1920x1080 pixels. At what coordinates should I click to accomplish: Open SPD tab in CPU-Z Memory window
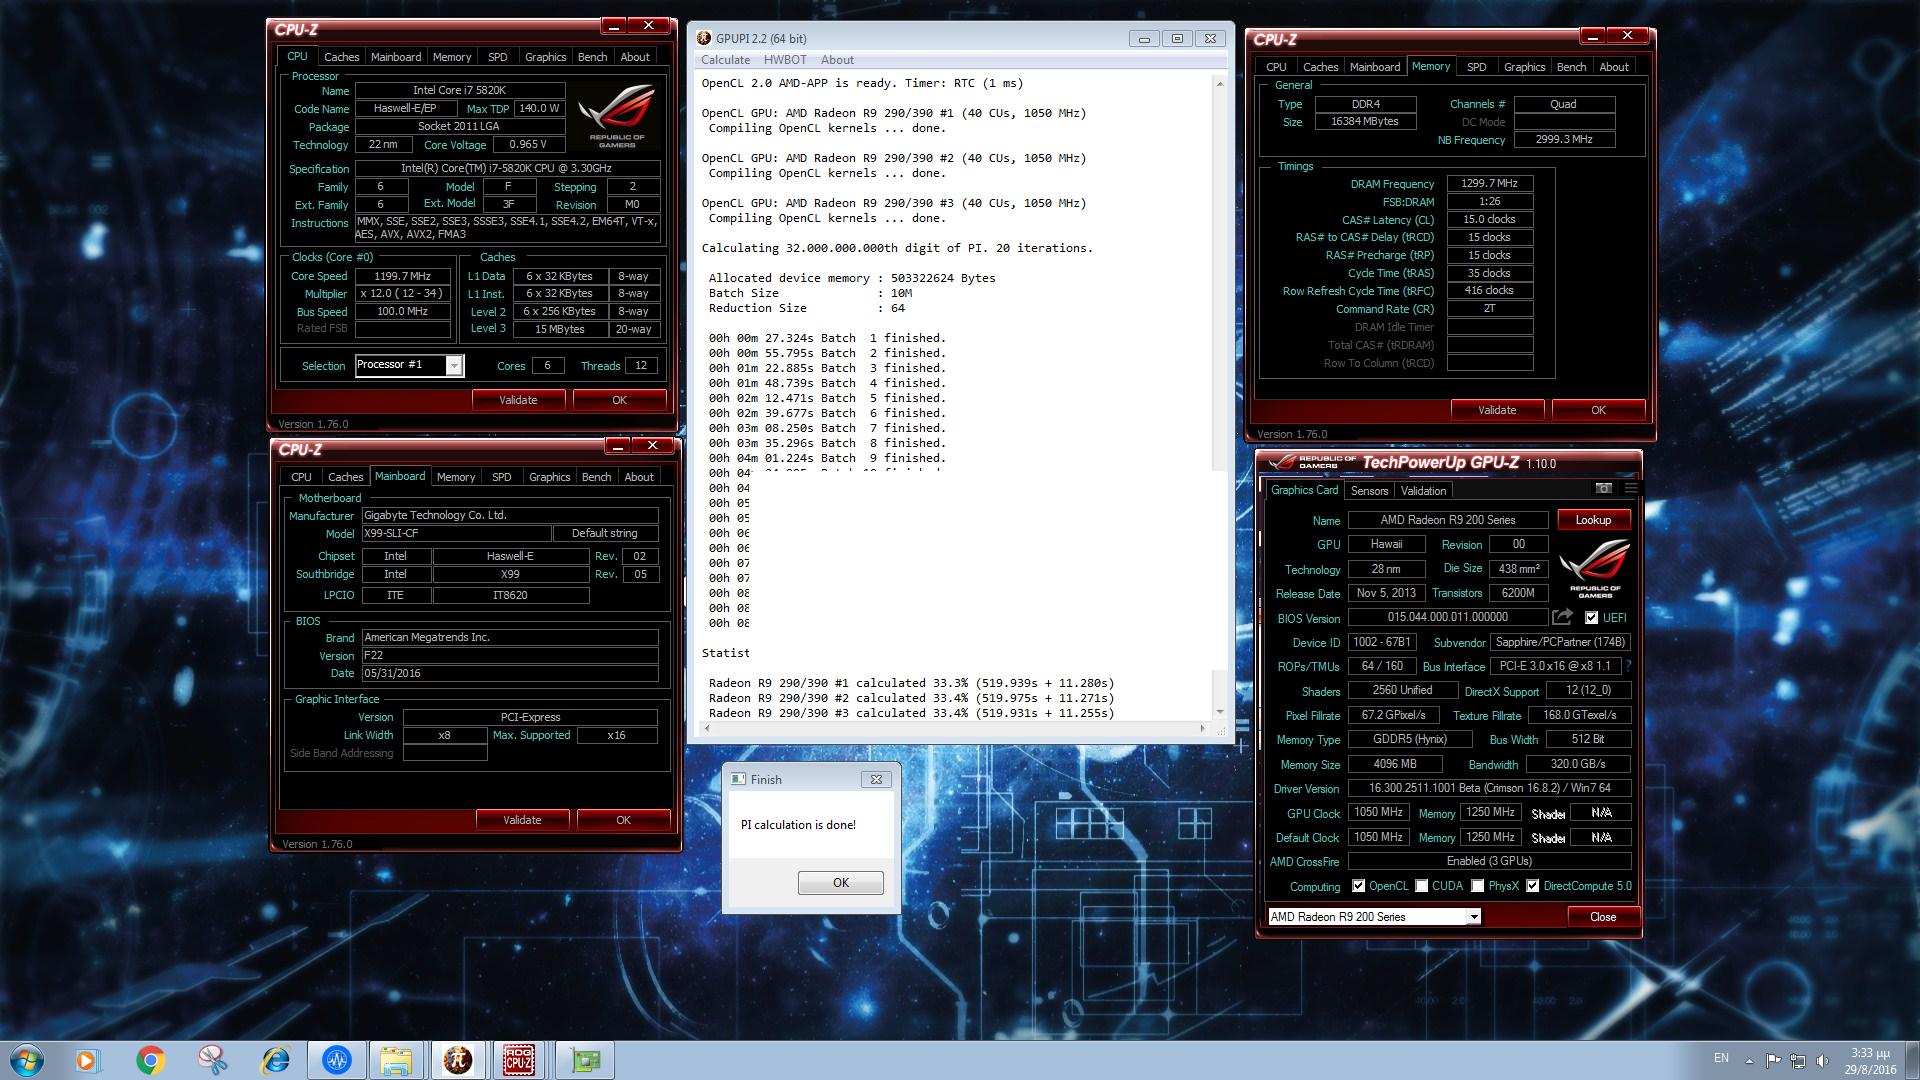coord(1476,67)
